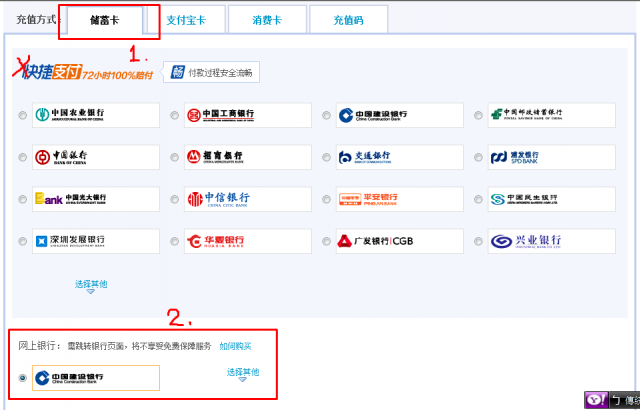The width and height of the screenshot is (640, 410).
Task: Select the 中信银行 radio button
Action: coord(175,199)
